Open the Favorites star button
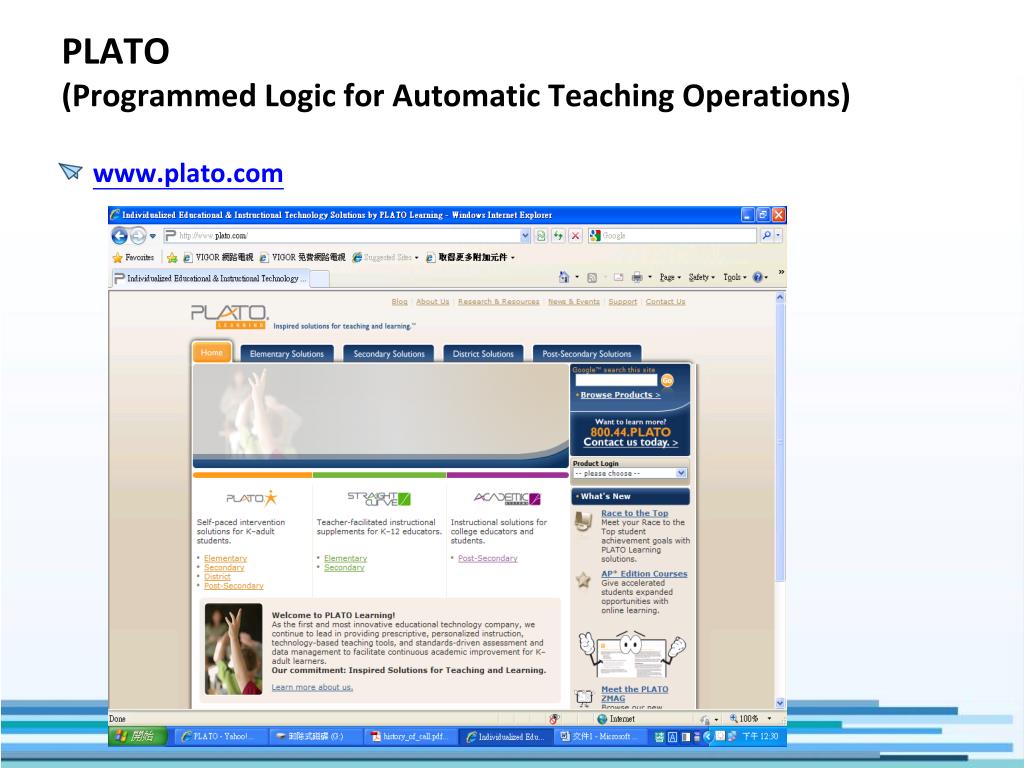1024x768 pixels. (133, 257)
